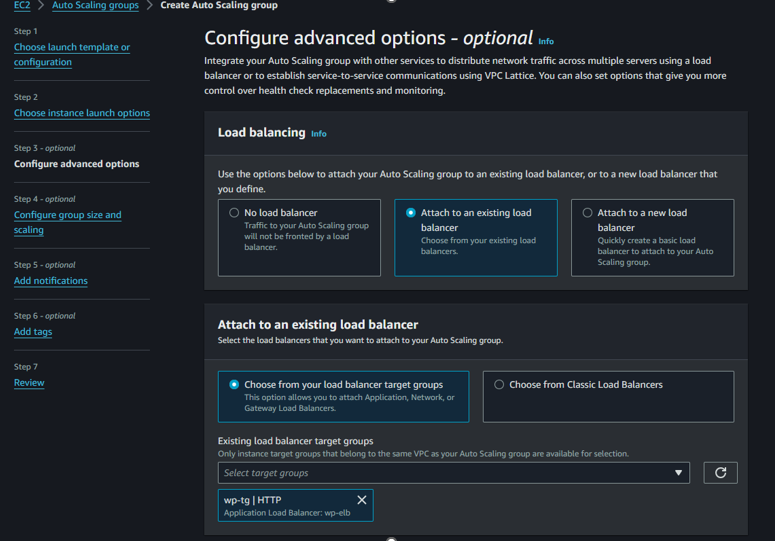Open the Add notifications step

50,281
